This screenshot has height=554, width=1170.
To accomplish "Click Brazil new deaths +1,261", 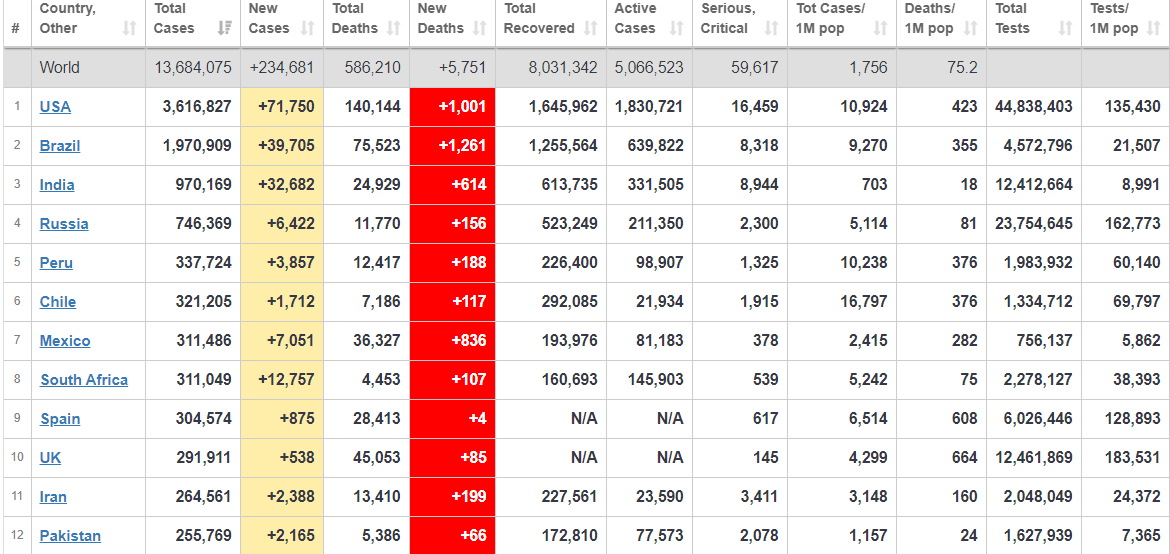I will point(463,146).
